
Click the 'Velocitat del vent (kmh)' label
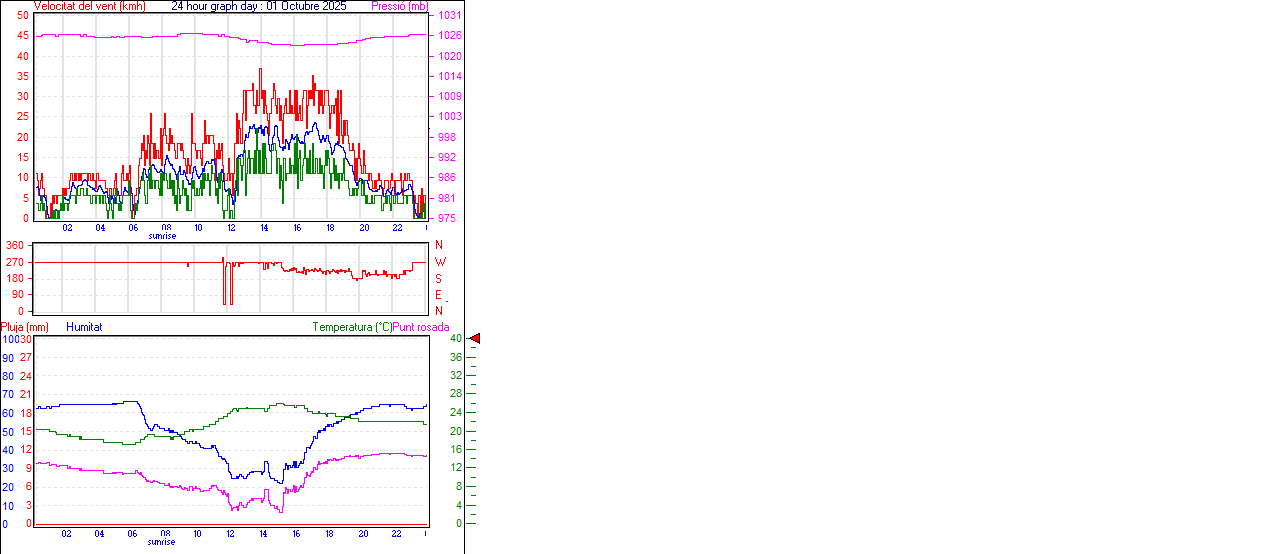click(x=89, y=6)
